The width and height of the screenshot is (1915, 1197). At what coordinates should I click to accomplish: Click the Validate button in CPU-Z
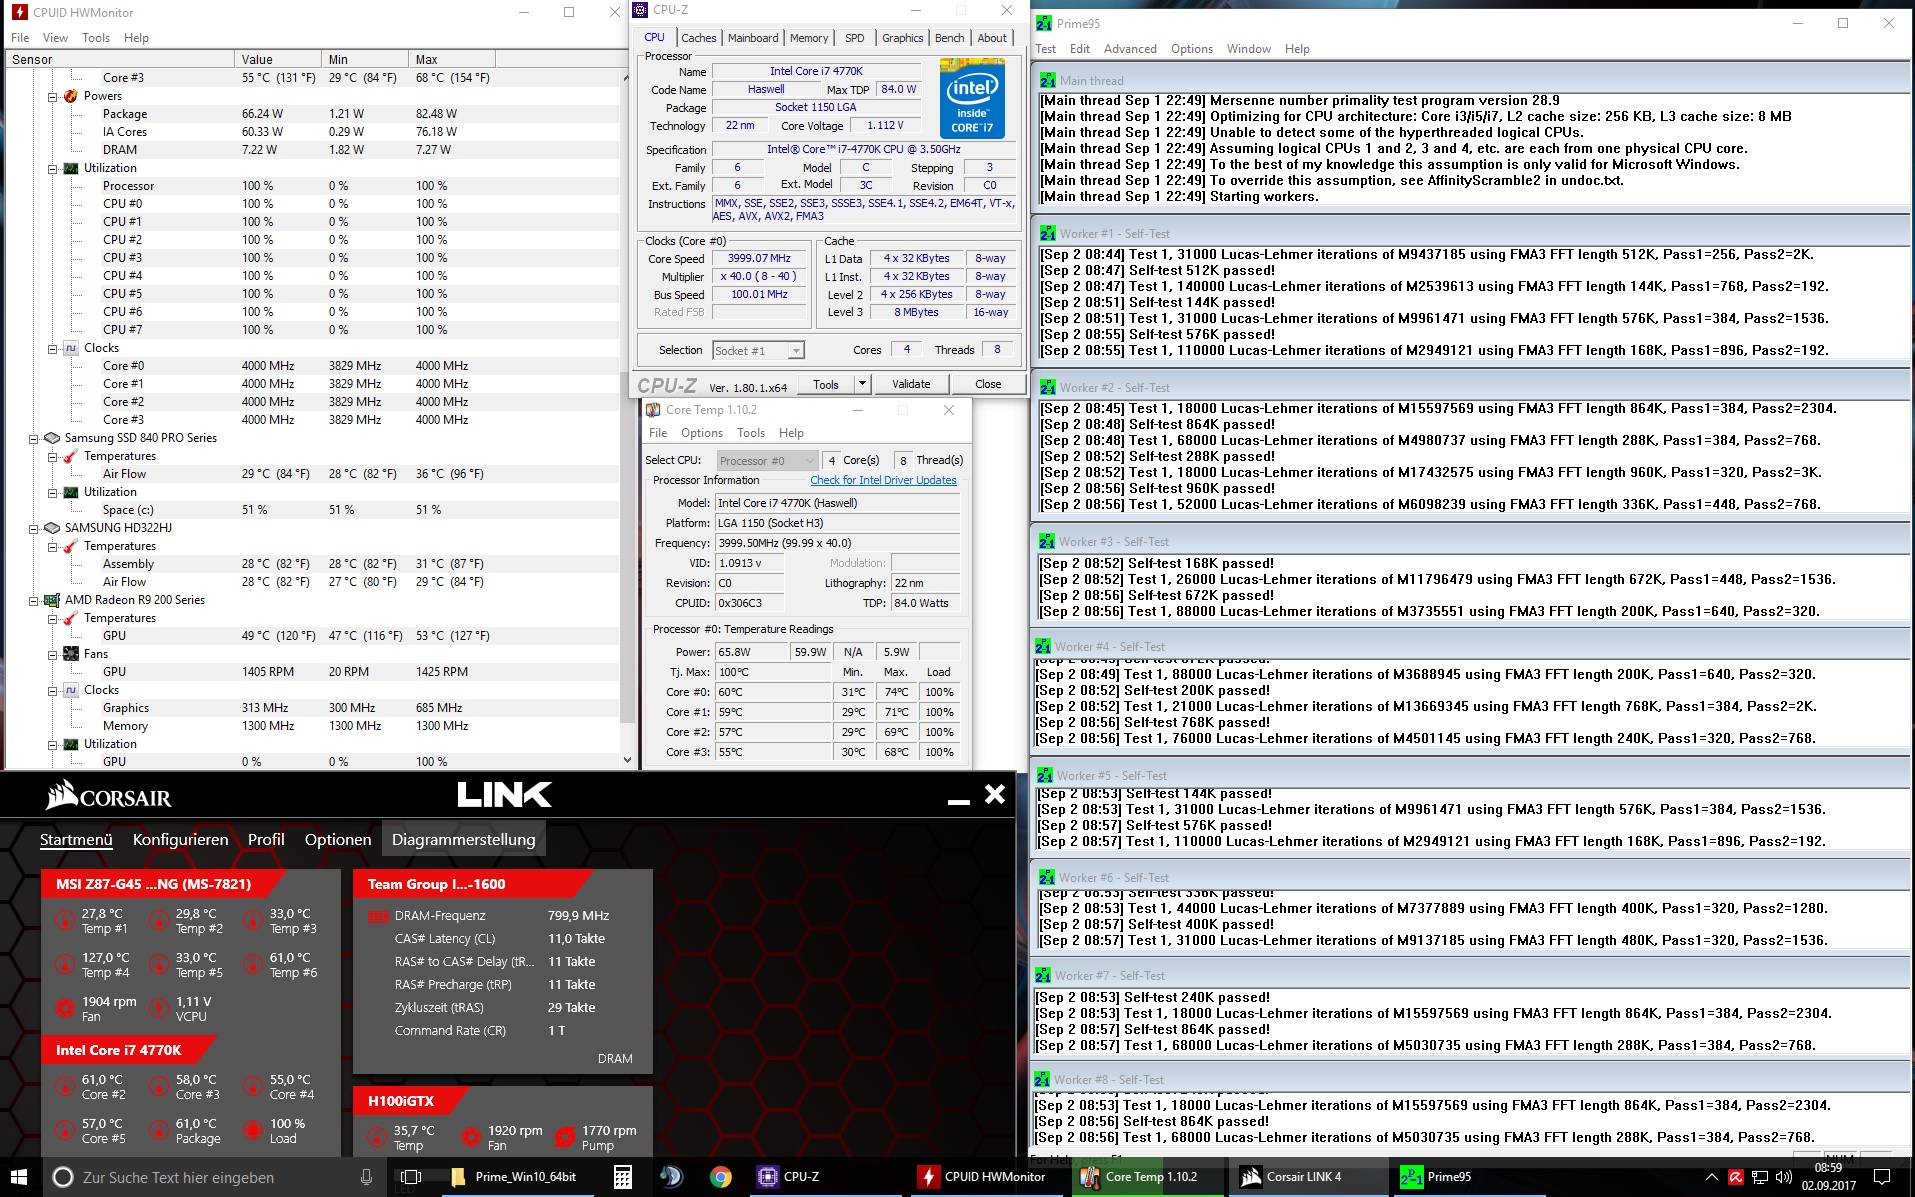(911, 384)
